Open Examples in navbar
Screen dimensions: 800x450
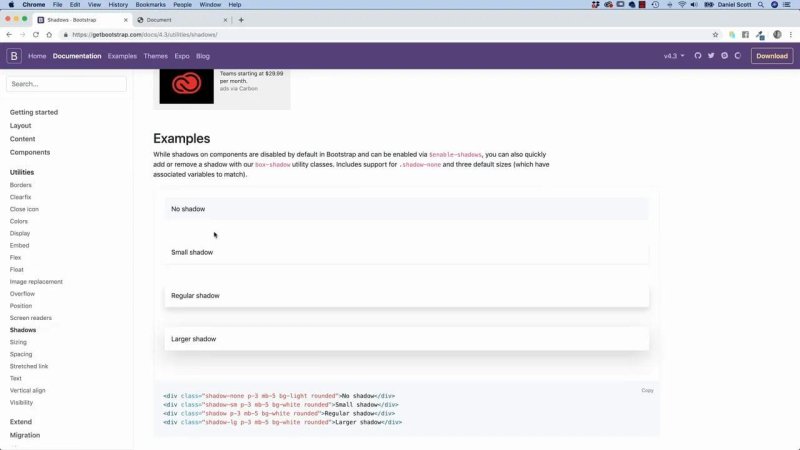coord(122,56)
